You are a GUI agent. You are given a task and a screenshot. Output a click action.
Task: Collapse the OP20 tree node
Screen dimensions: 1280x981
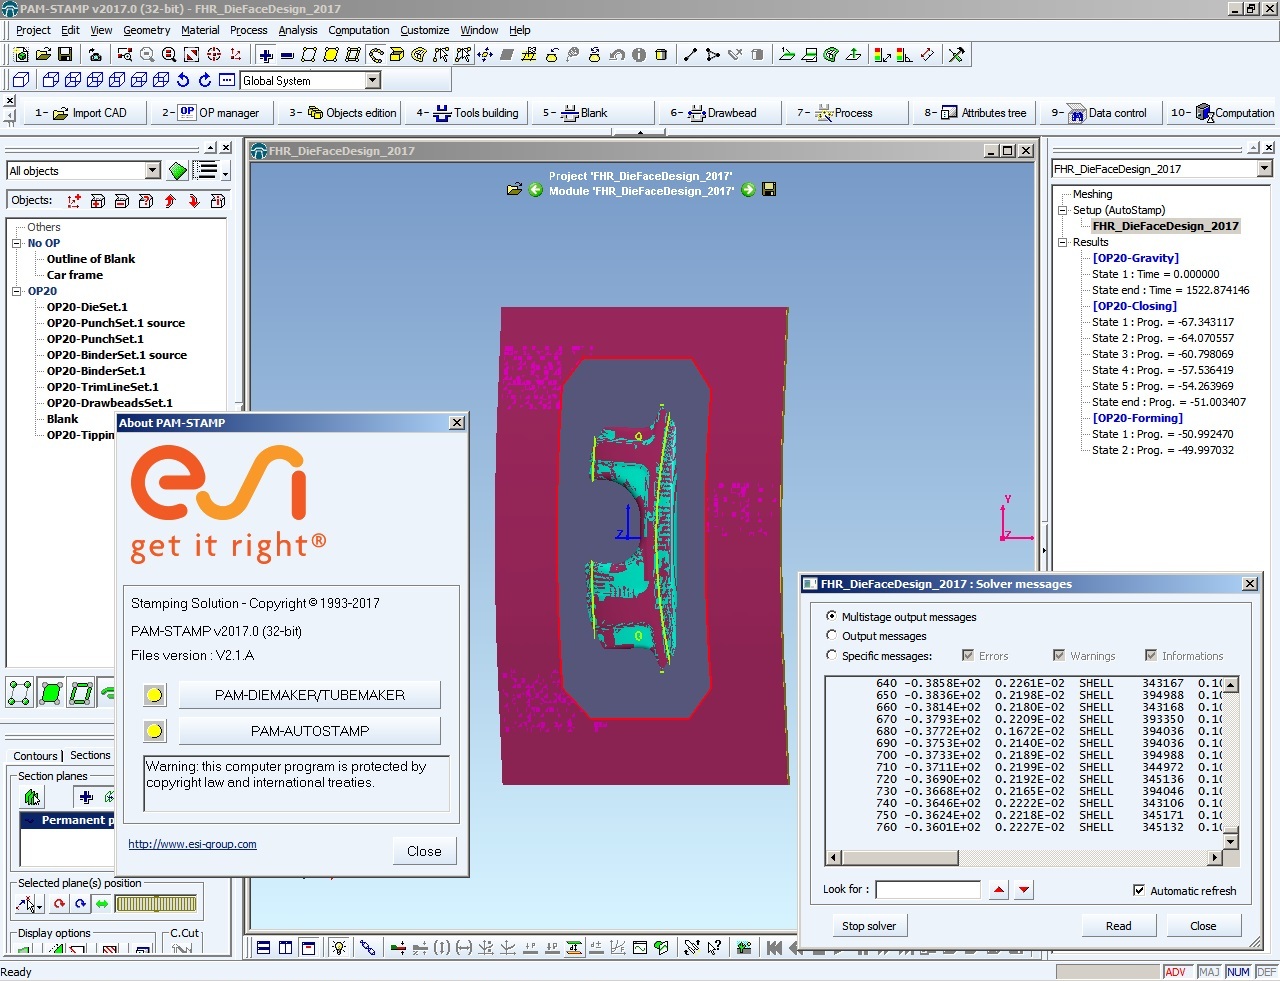click(x=17, y=291)
